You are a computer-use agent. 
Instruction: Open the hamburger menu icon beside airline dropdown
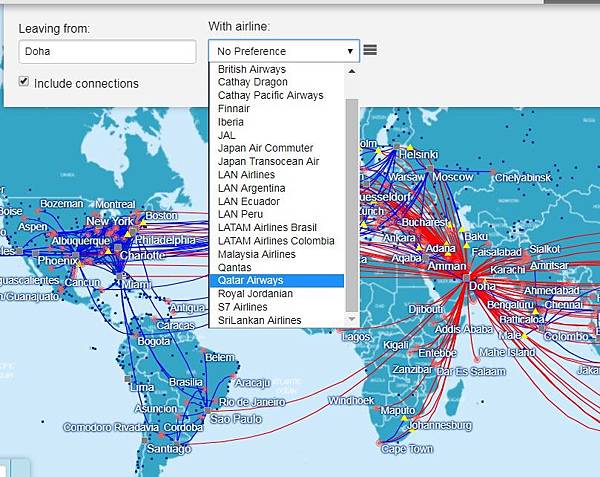(370, 50)
